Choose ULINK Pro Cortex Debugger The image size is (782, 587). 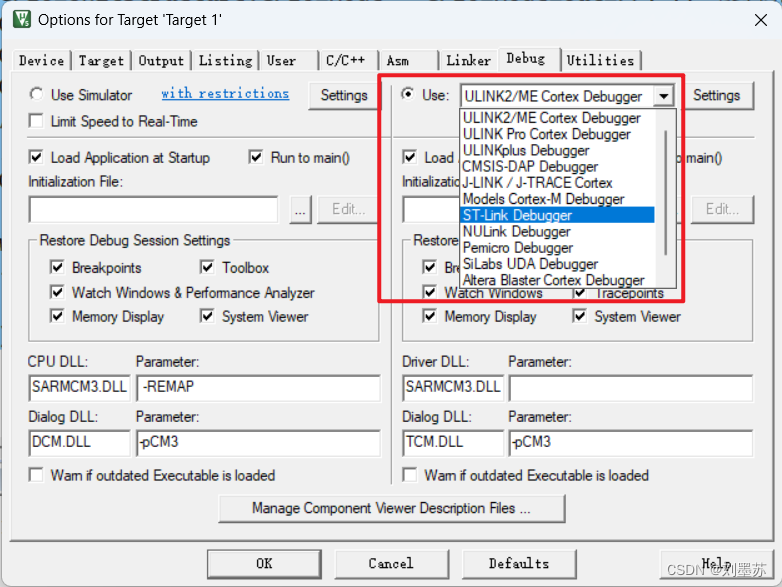pyautogui.click(x=557, y=134)
